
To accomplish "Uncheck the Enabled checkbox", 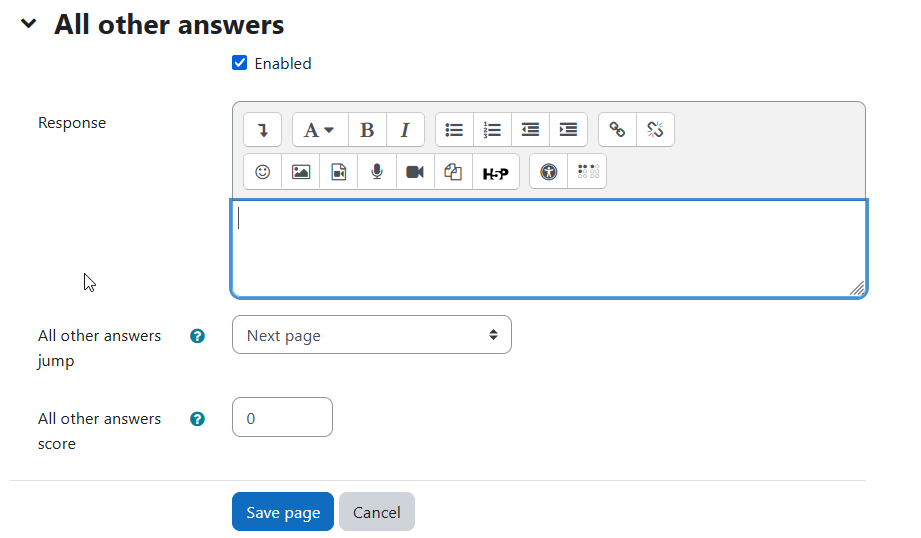I will click(x=240, y=63).
